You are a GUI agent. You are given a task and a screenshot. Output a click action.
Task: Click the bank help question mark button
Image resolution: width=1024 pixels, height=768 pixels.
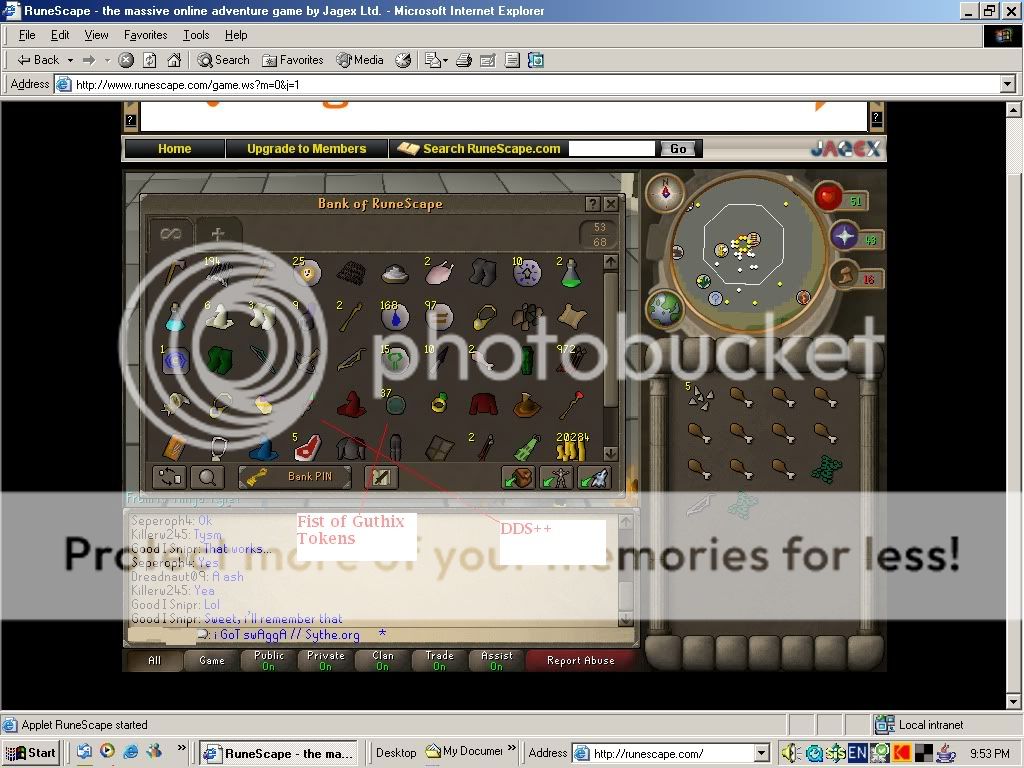[592, 204]
